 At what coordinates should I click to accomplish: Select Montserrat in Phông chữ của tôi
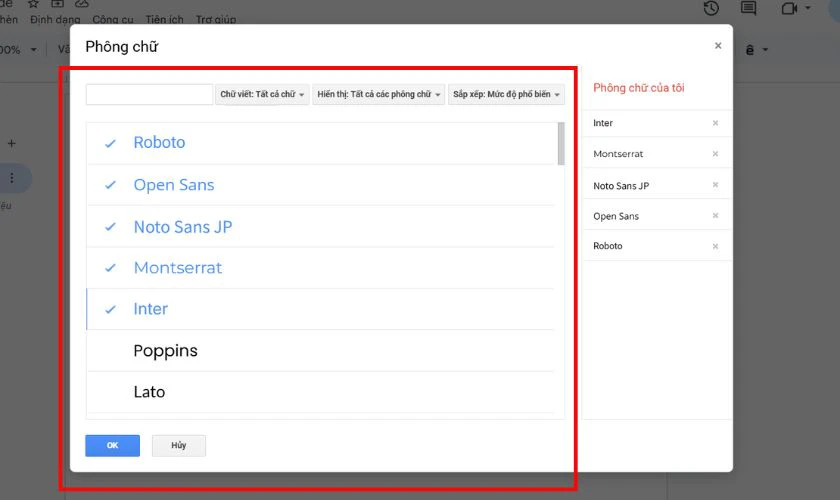point(618,154)
